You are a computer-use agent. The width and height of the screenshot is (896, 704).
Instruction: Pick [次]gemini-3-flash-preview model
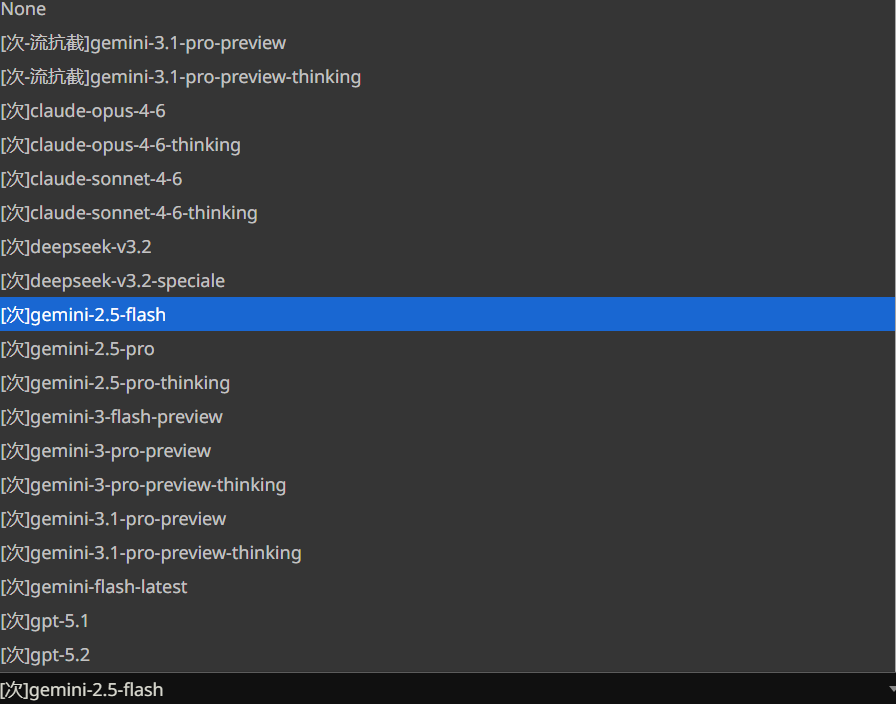[x=111, y=417]
